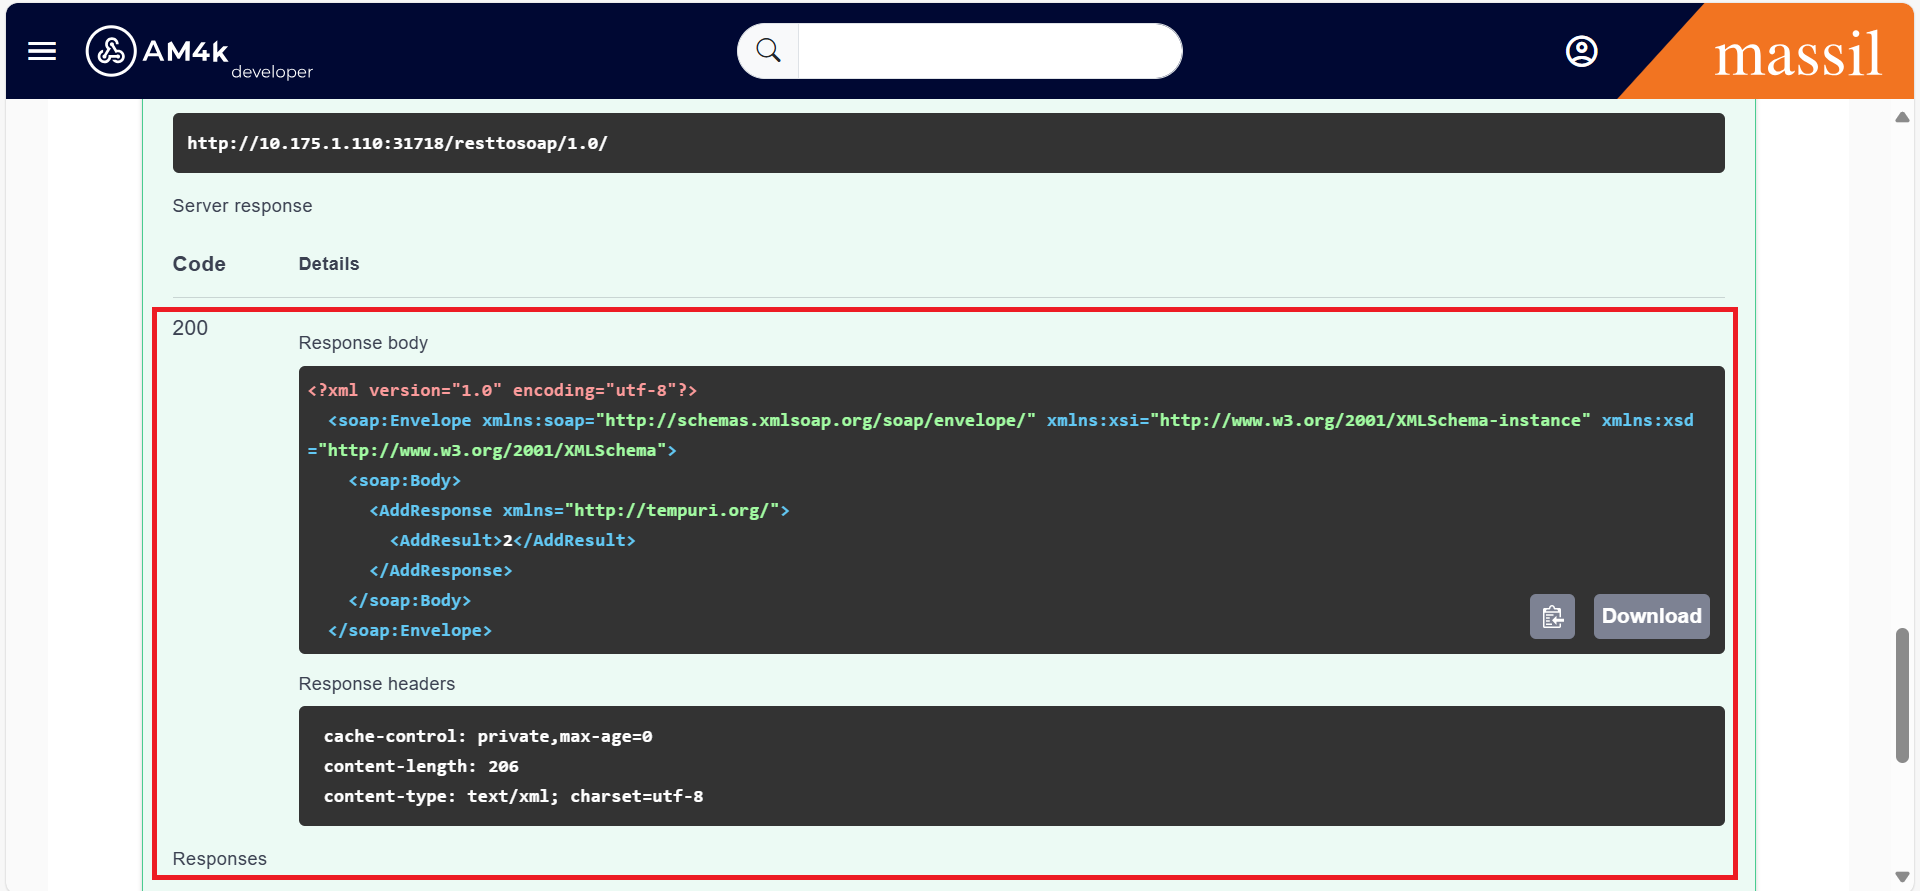The width and height of the screenshot is (1920, 891).
Task: Click the AM4k developer title text
Action: (x=186, y=51)
